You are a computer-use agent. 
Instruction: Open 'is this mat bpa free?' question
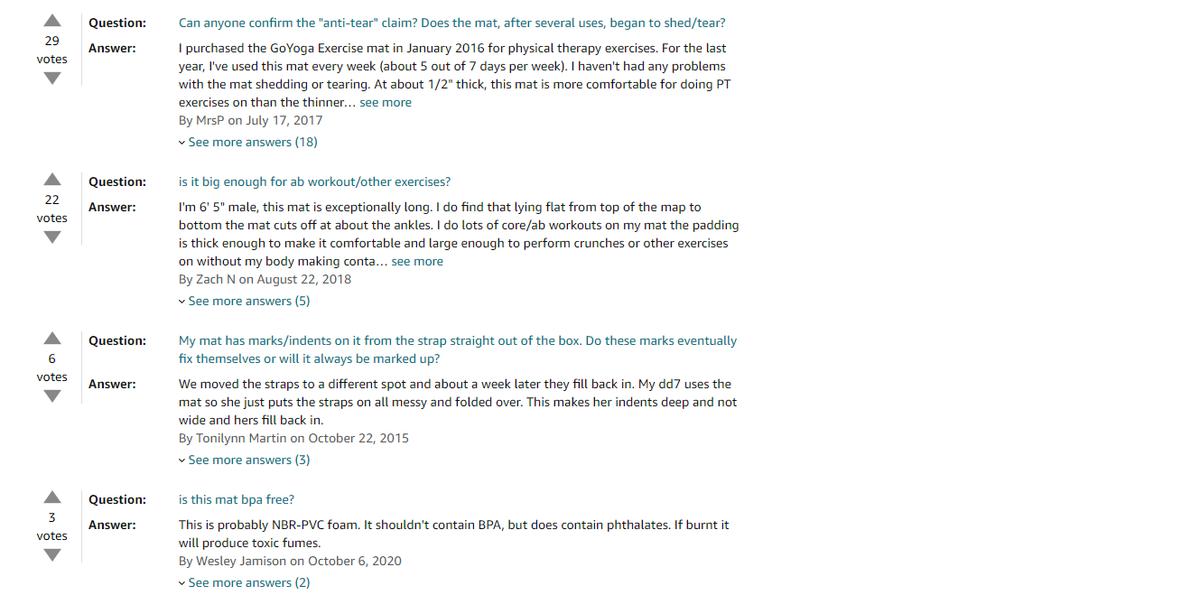click(236, 500)
